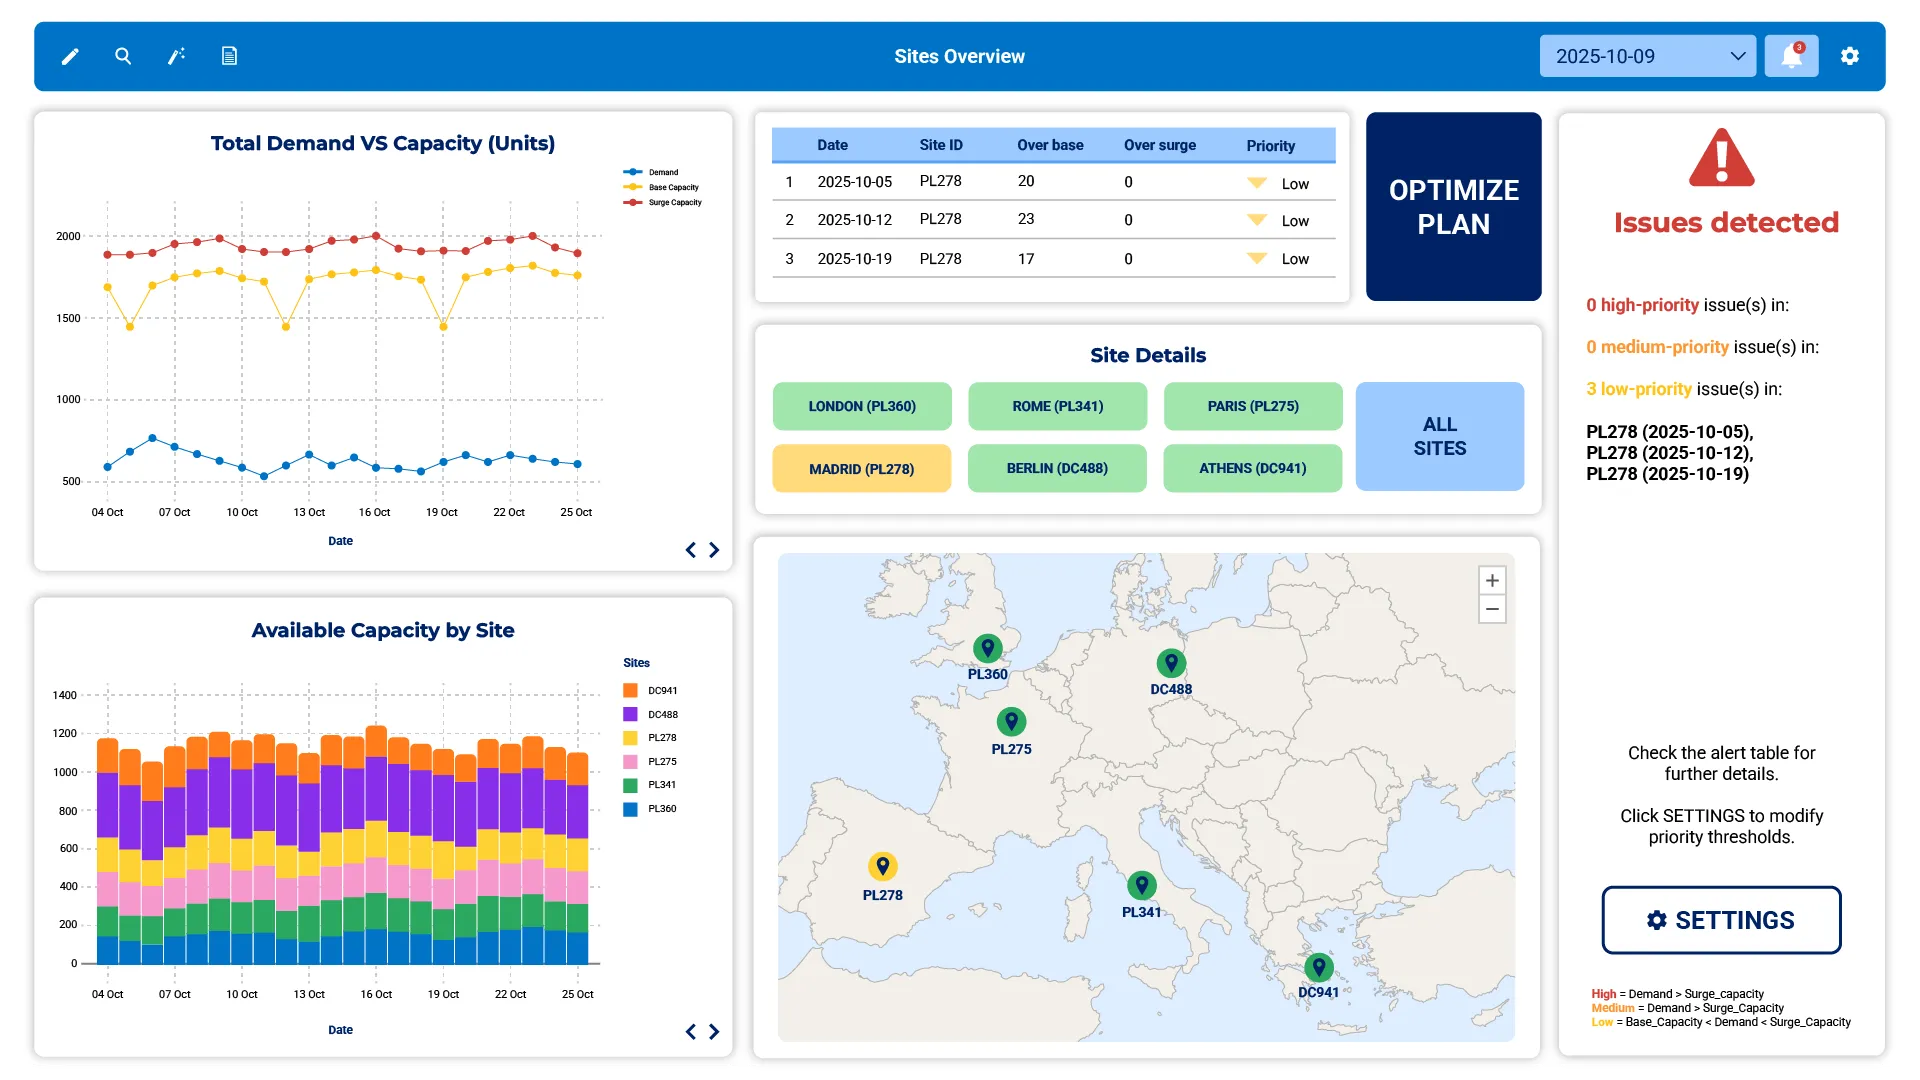Select the alert row dated 2025-10-12
1920x1080 pixels.
pyautogui.click(x=1053, y=220)
